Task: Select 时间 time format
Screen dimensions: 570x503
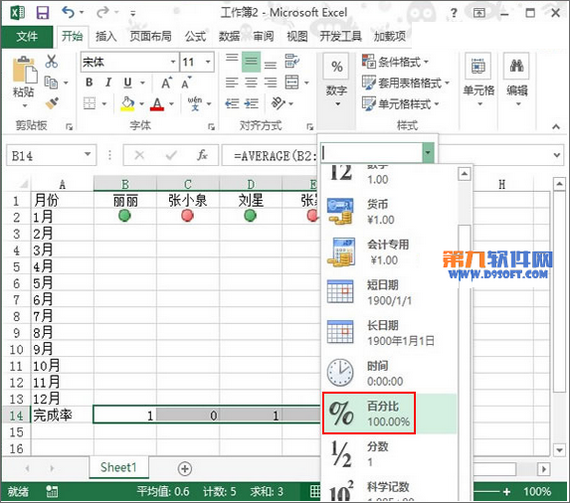Action: 389,373
